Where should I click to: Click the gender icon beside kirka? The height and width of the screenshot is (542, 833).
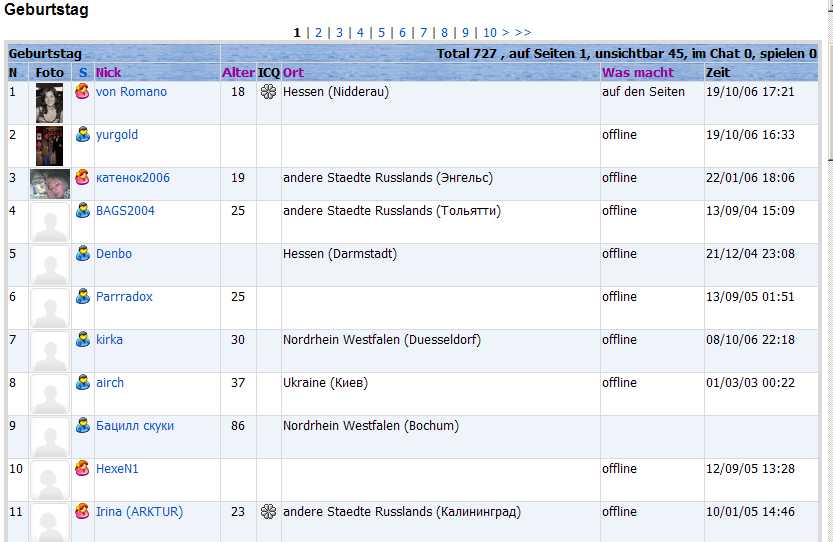point(83,340)
